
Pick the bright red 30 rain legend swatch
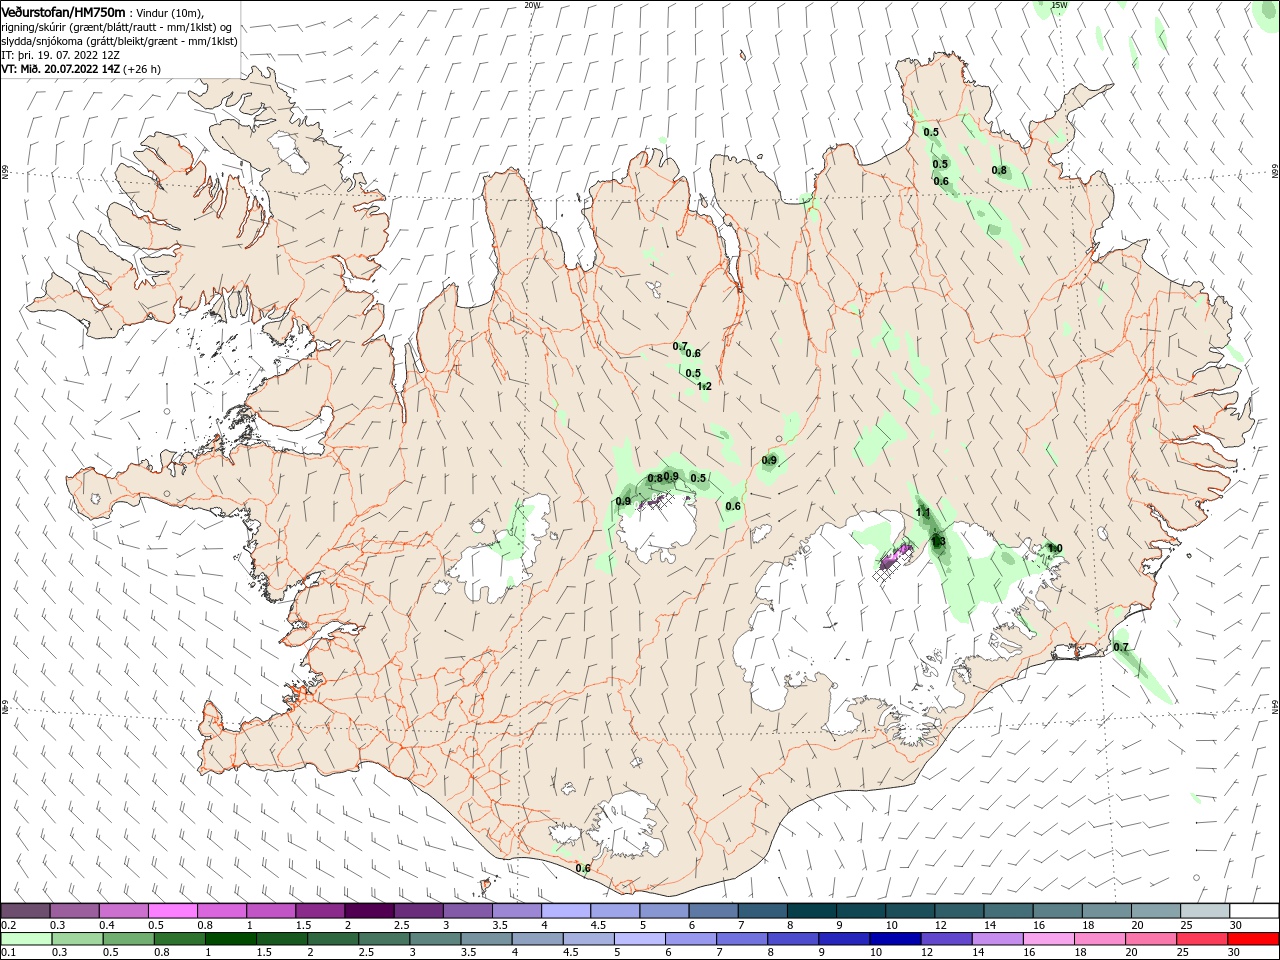point(1254,939)
